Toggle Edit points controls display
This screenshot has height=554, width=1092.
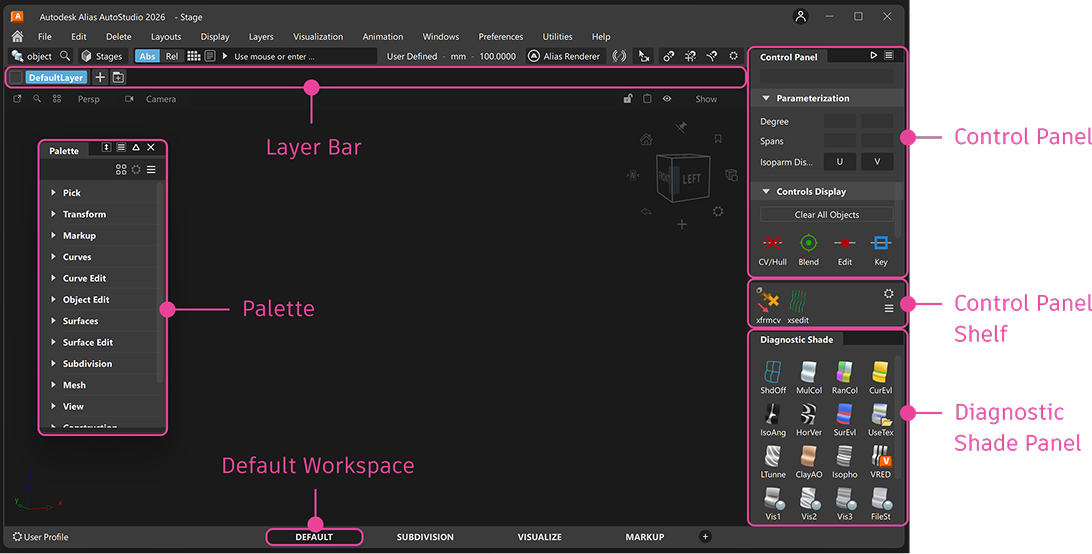click(x=845, y=250)
